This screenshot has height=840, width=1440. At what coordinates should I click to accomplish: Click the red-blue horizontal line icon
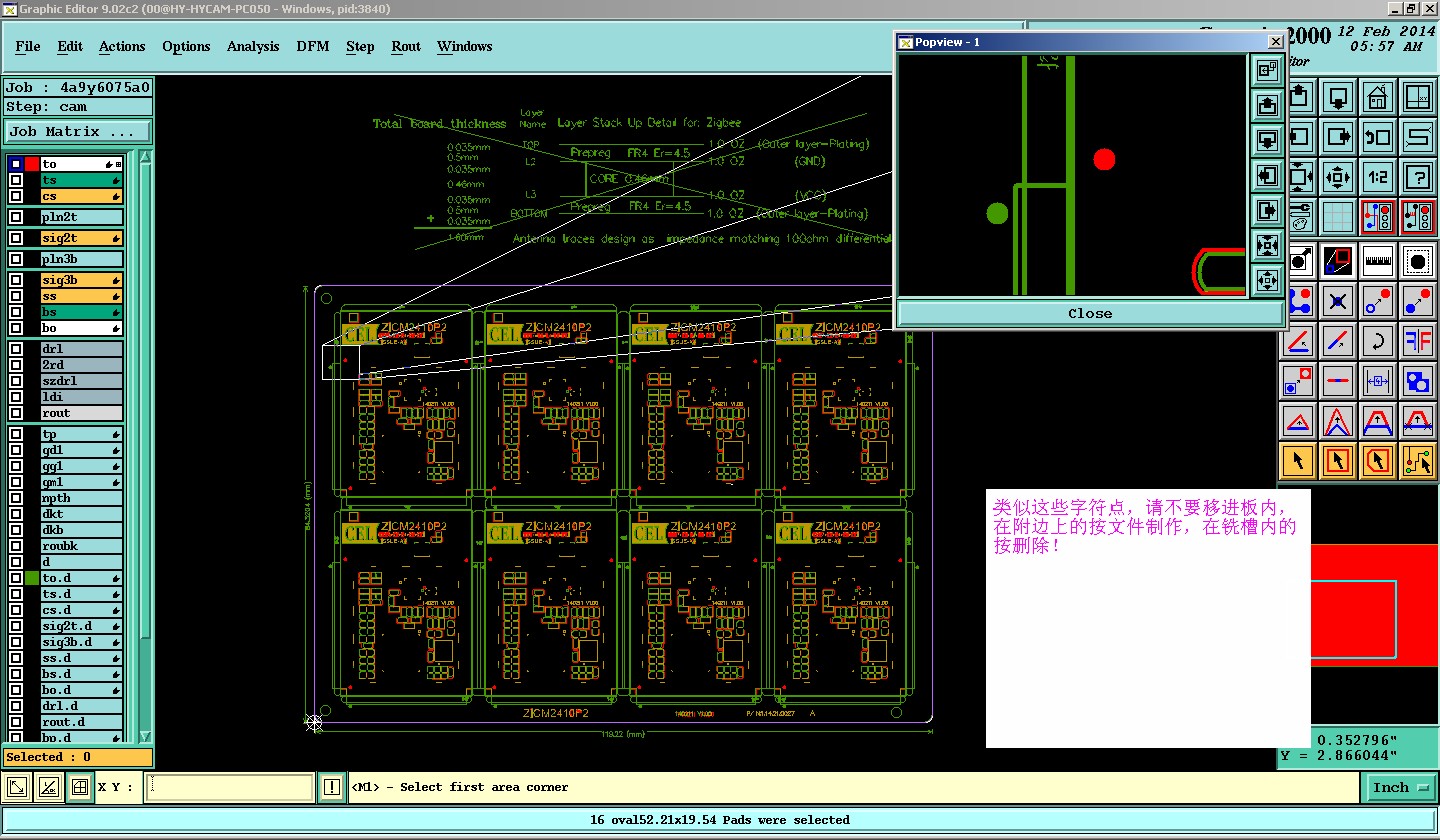click(1338, 380)
